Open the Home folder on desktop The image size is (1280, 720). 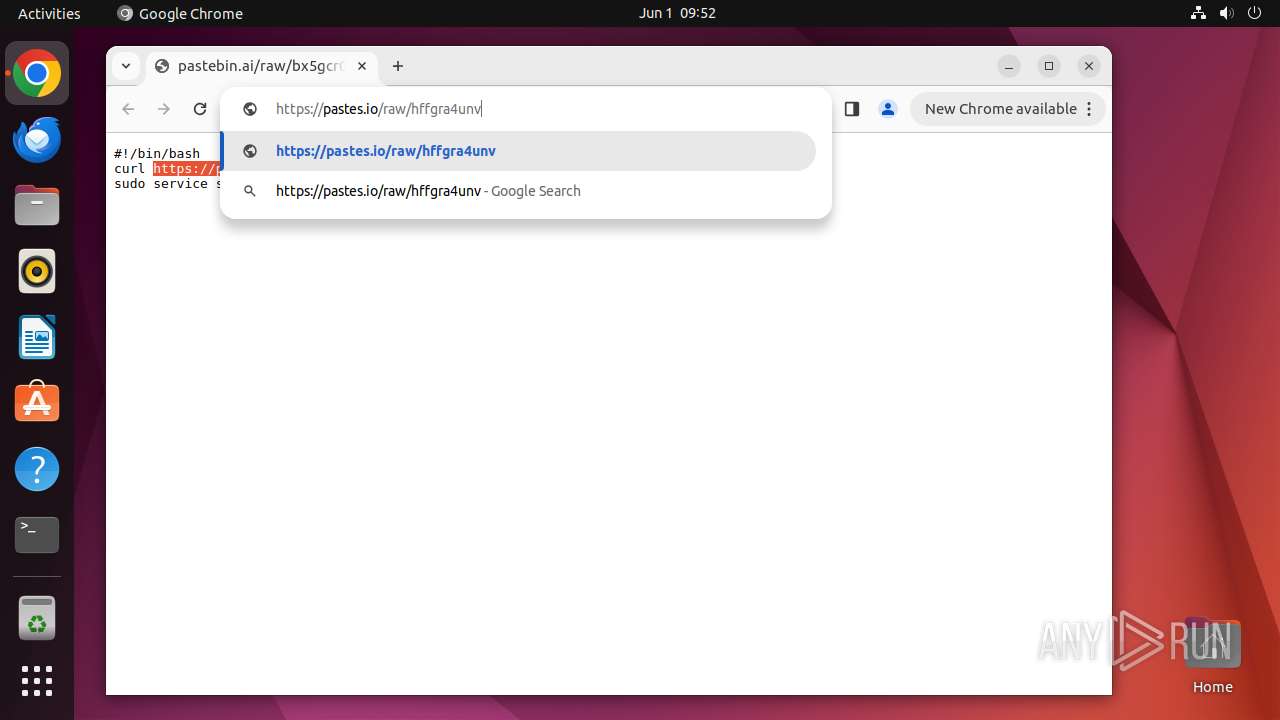(x=1212, y=656)
